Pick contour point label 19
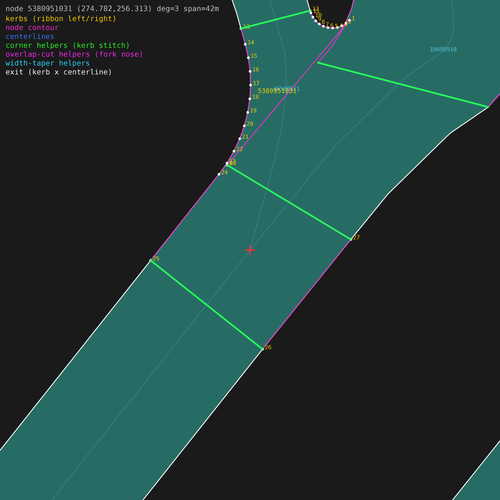Image resolution: width=500 pixels, height=500 pixels. [x=253, y=111]
